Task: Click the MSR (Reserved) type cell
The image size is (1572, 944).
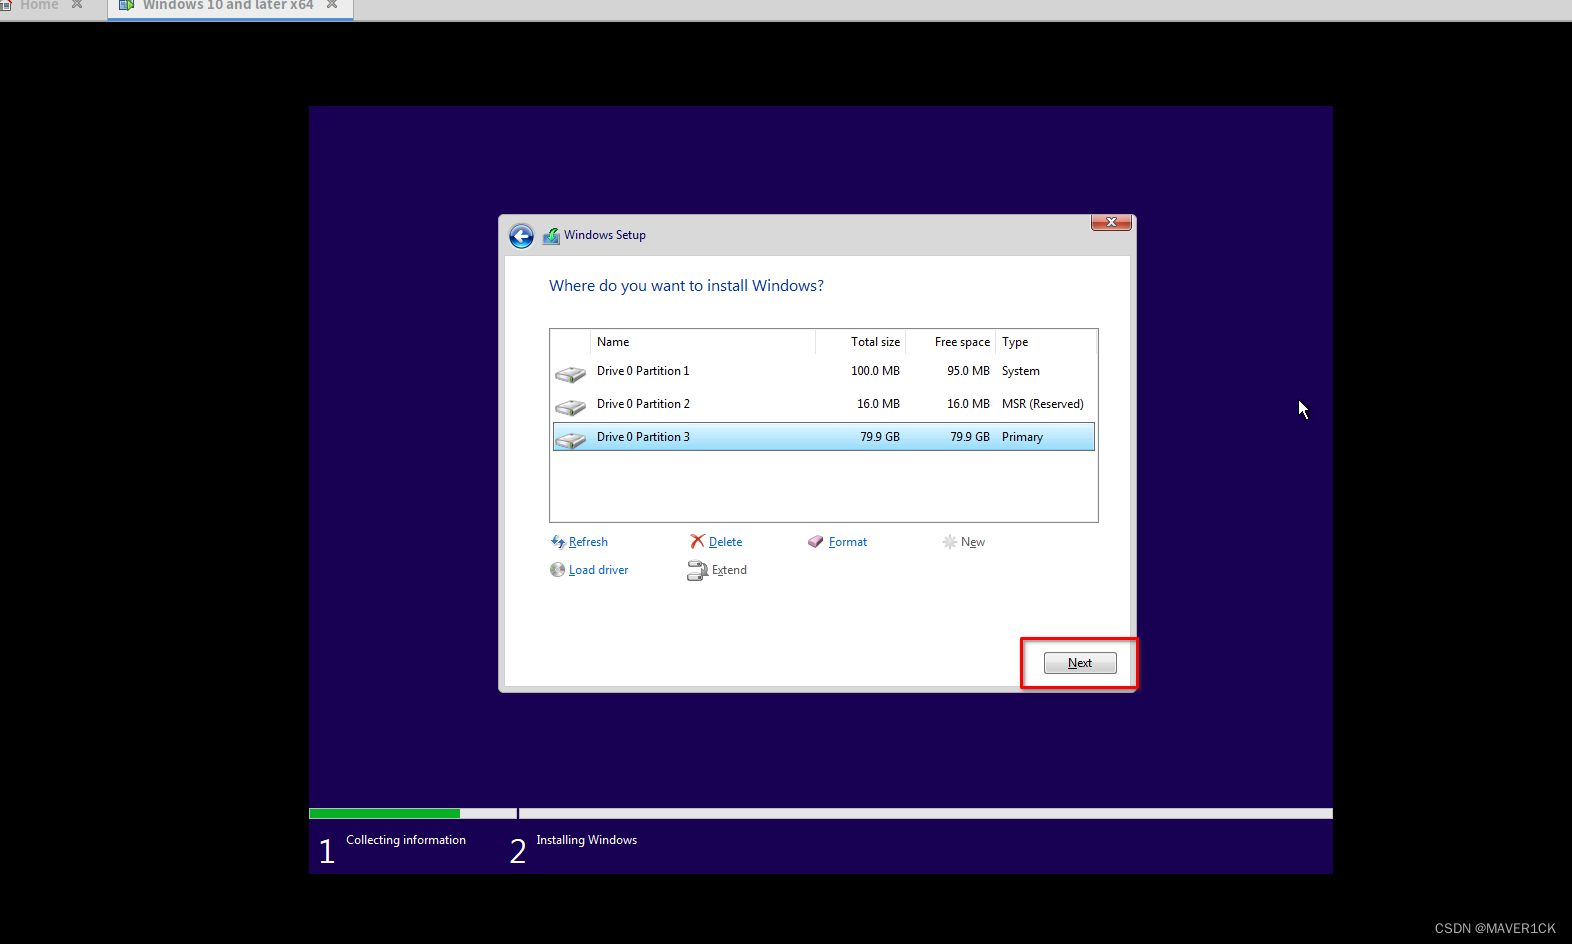Action: tap(1043, 404)
